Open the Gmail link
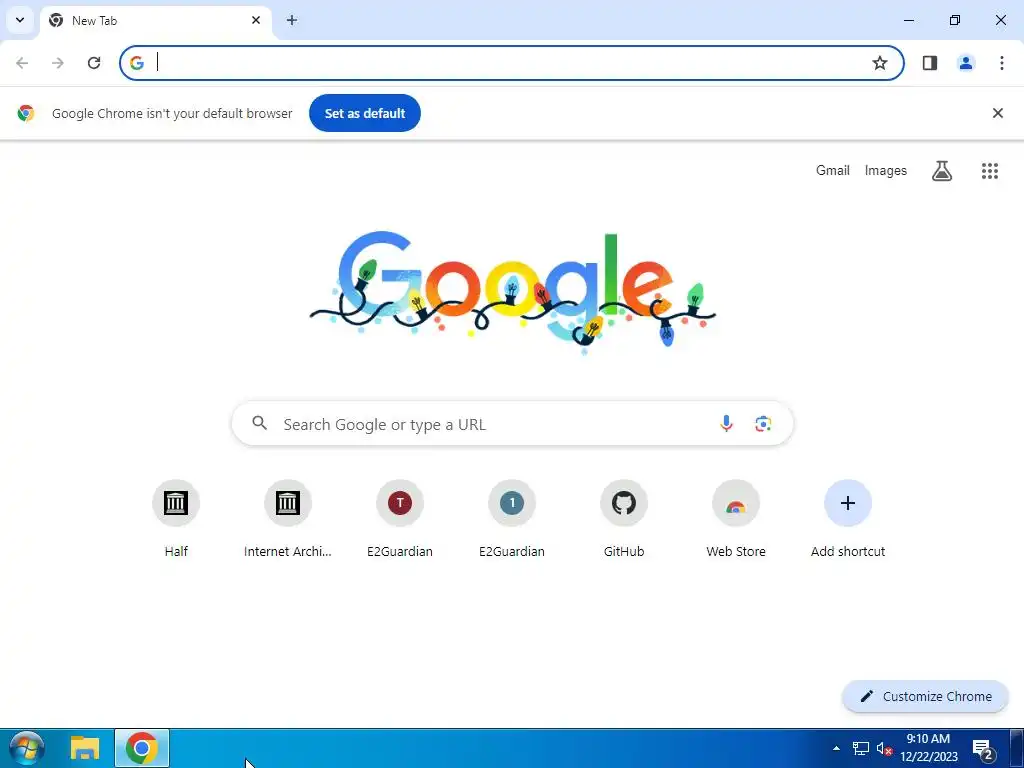Image resolution: width=1024 pixels, height=768 pixels. pyautogui.click(x=833, y=170)
